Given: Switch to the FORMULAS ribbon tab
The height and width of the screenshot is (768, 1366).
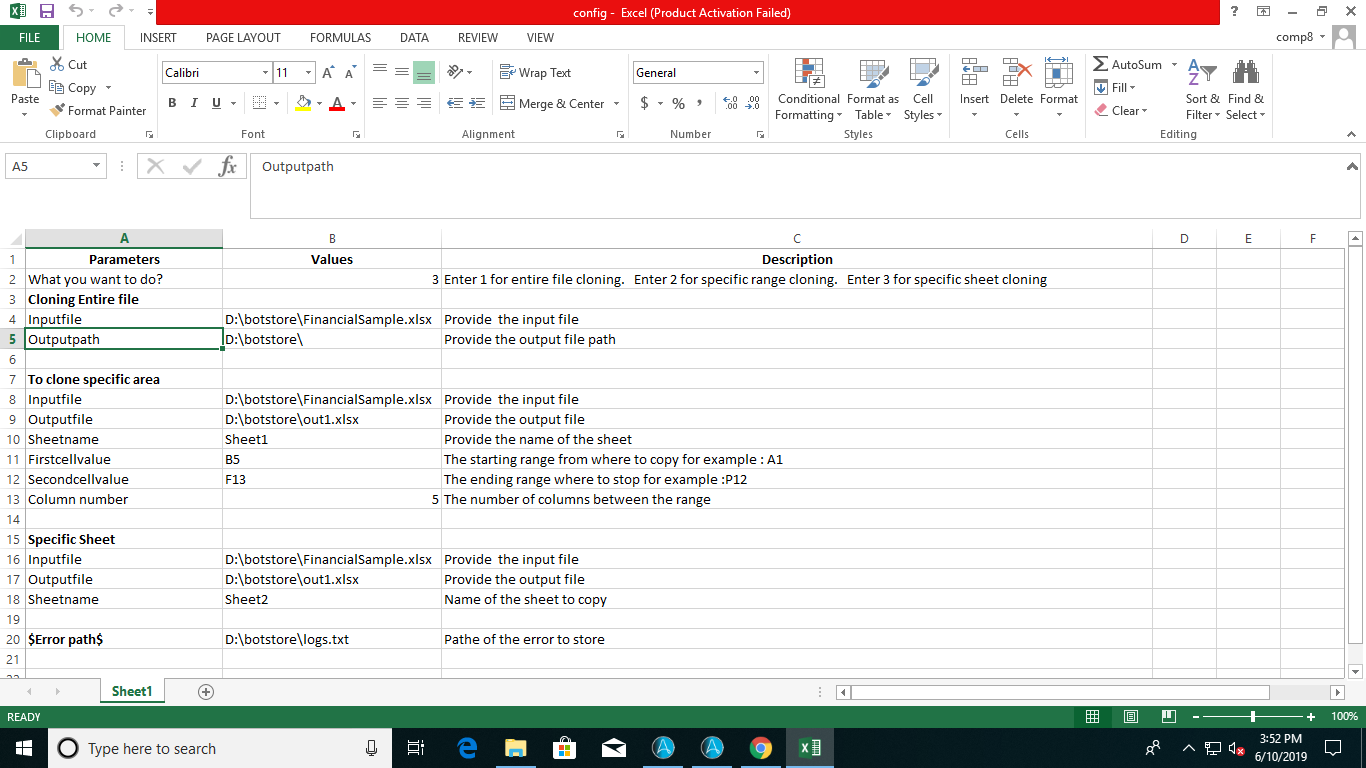Looking at the screenshot, I should point(340,37).
